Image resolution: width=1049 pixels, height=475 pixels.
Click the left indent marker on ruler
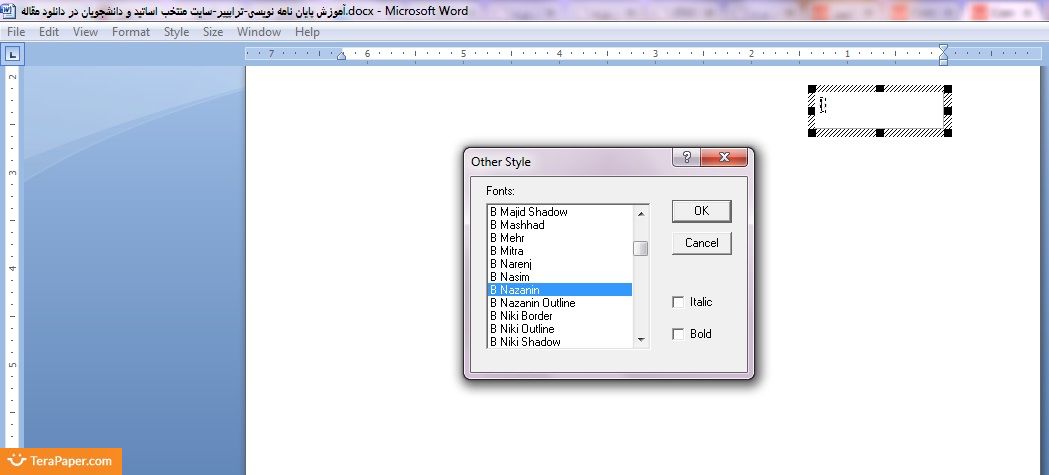point(341,56)
